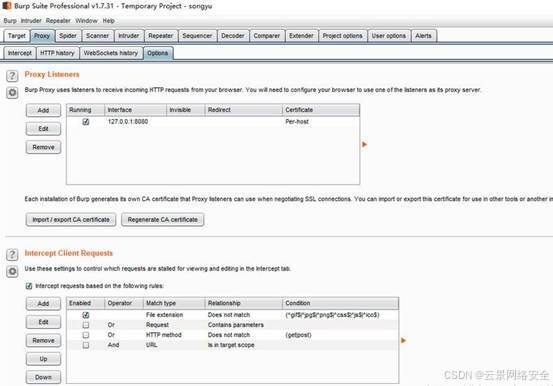Click the Down button for rules

click(43, 377)
